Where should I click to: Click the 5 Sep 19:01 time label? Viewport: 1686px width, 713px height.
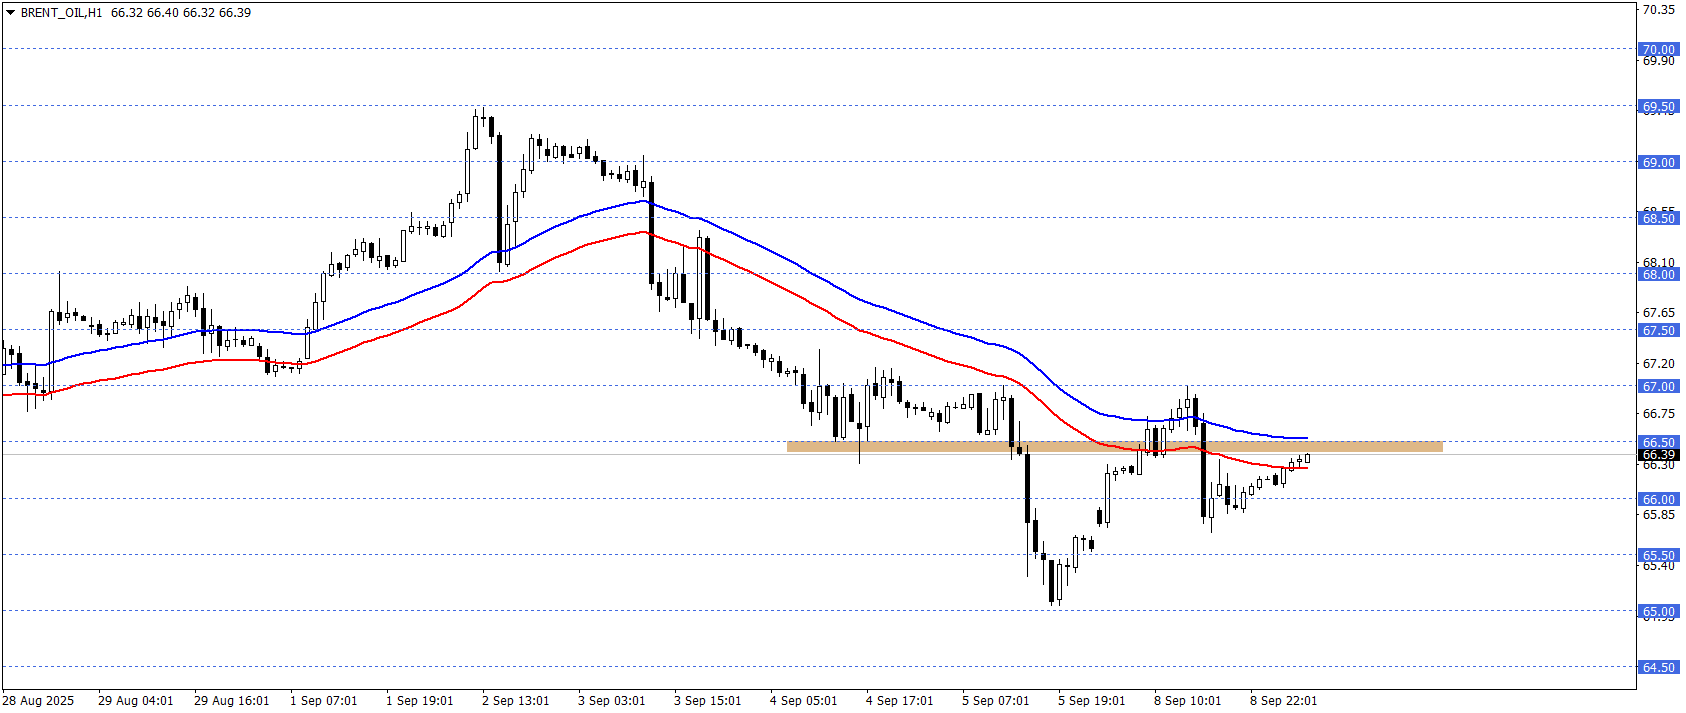1091,701
